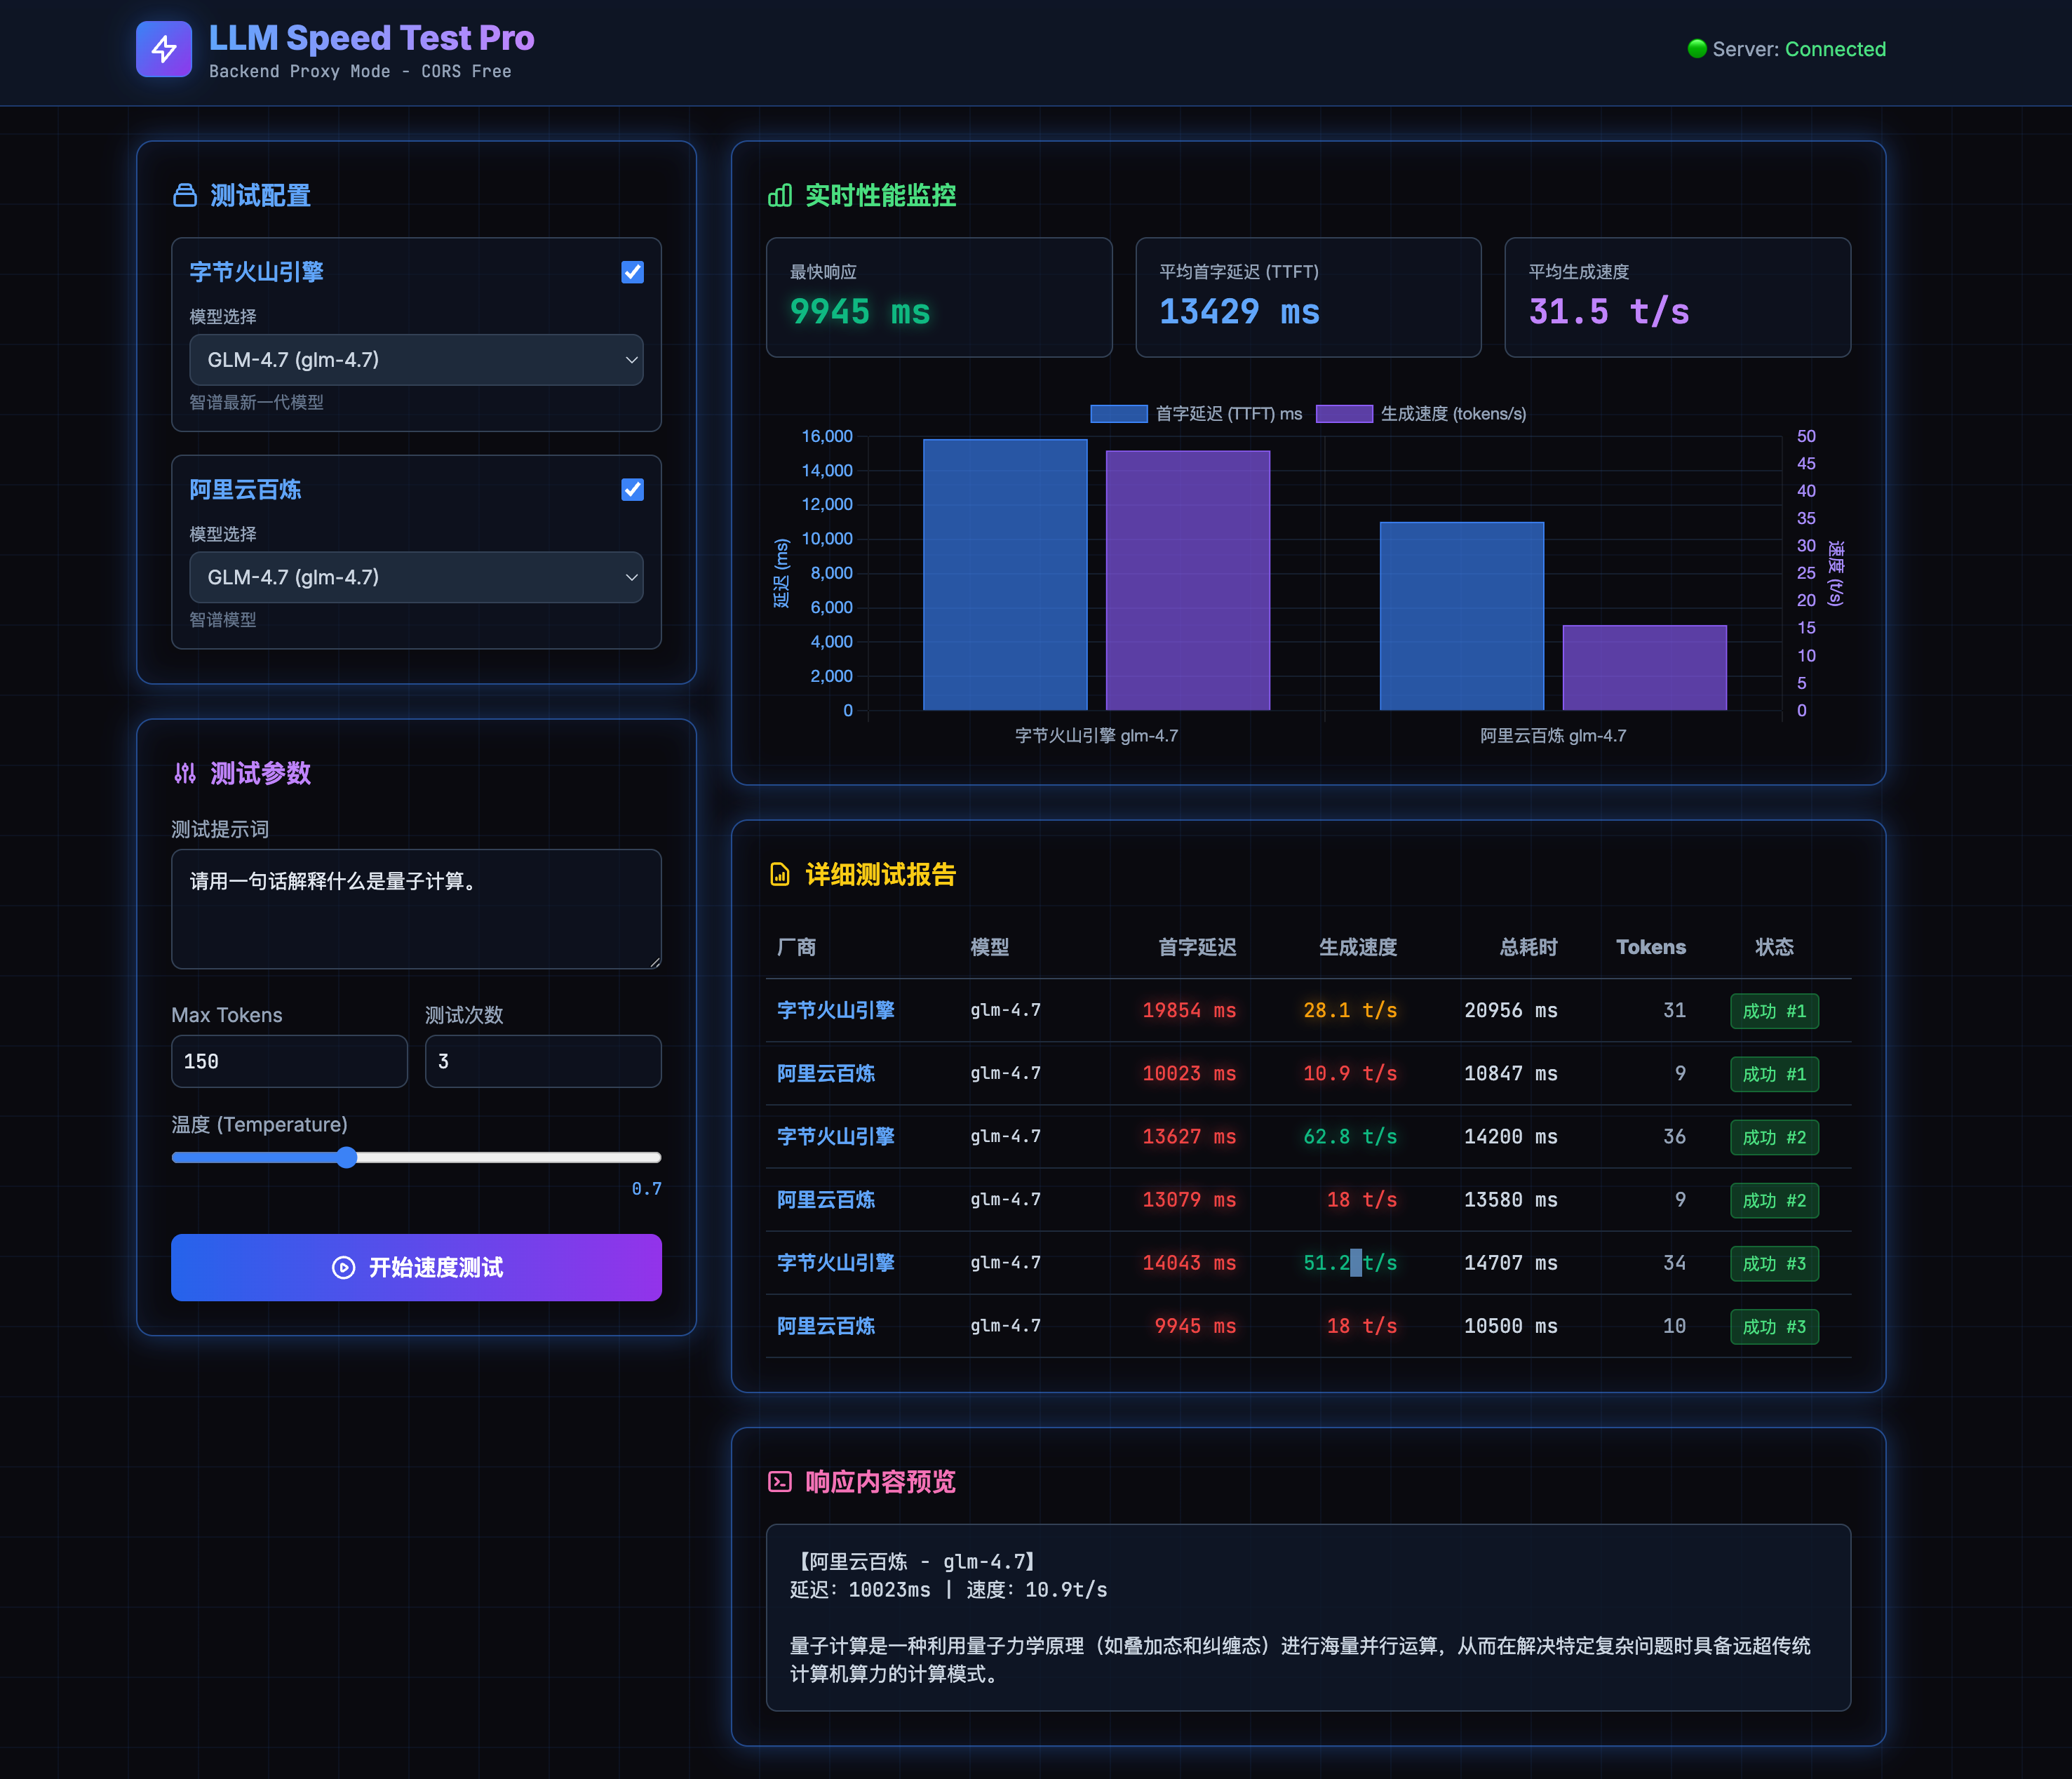Click the 延迟: 10023ms preview line
2072x1779 pixels.
point(949,1589)
